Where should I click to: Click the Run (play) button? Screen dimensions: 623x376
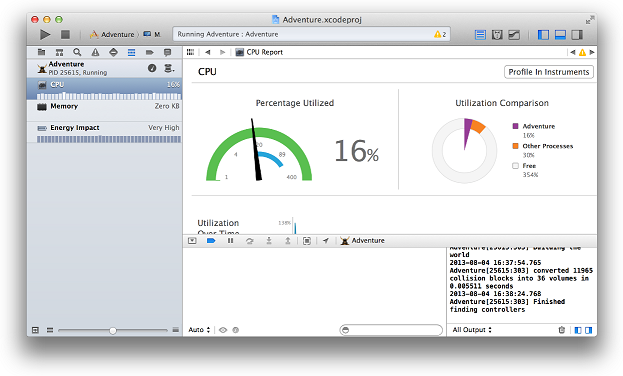(x=45, y=35)
